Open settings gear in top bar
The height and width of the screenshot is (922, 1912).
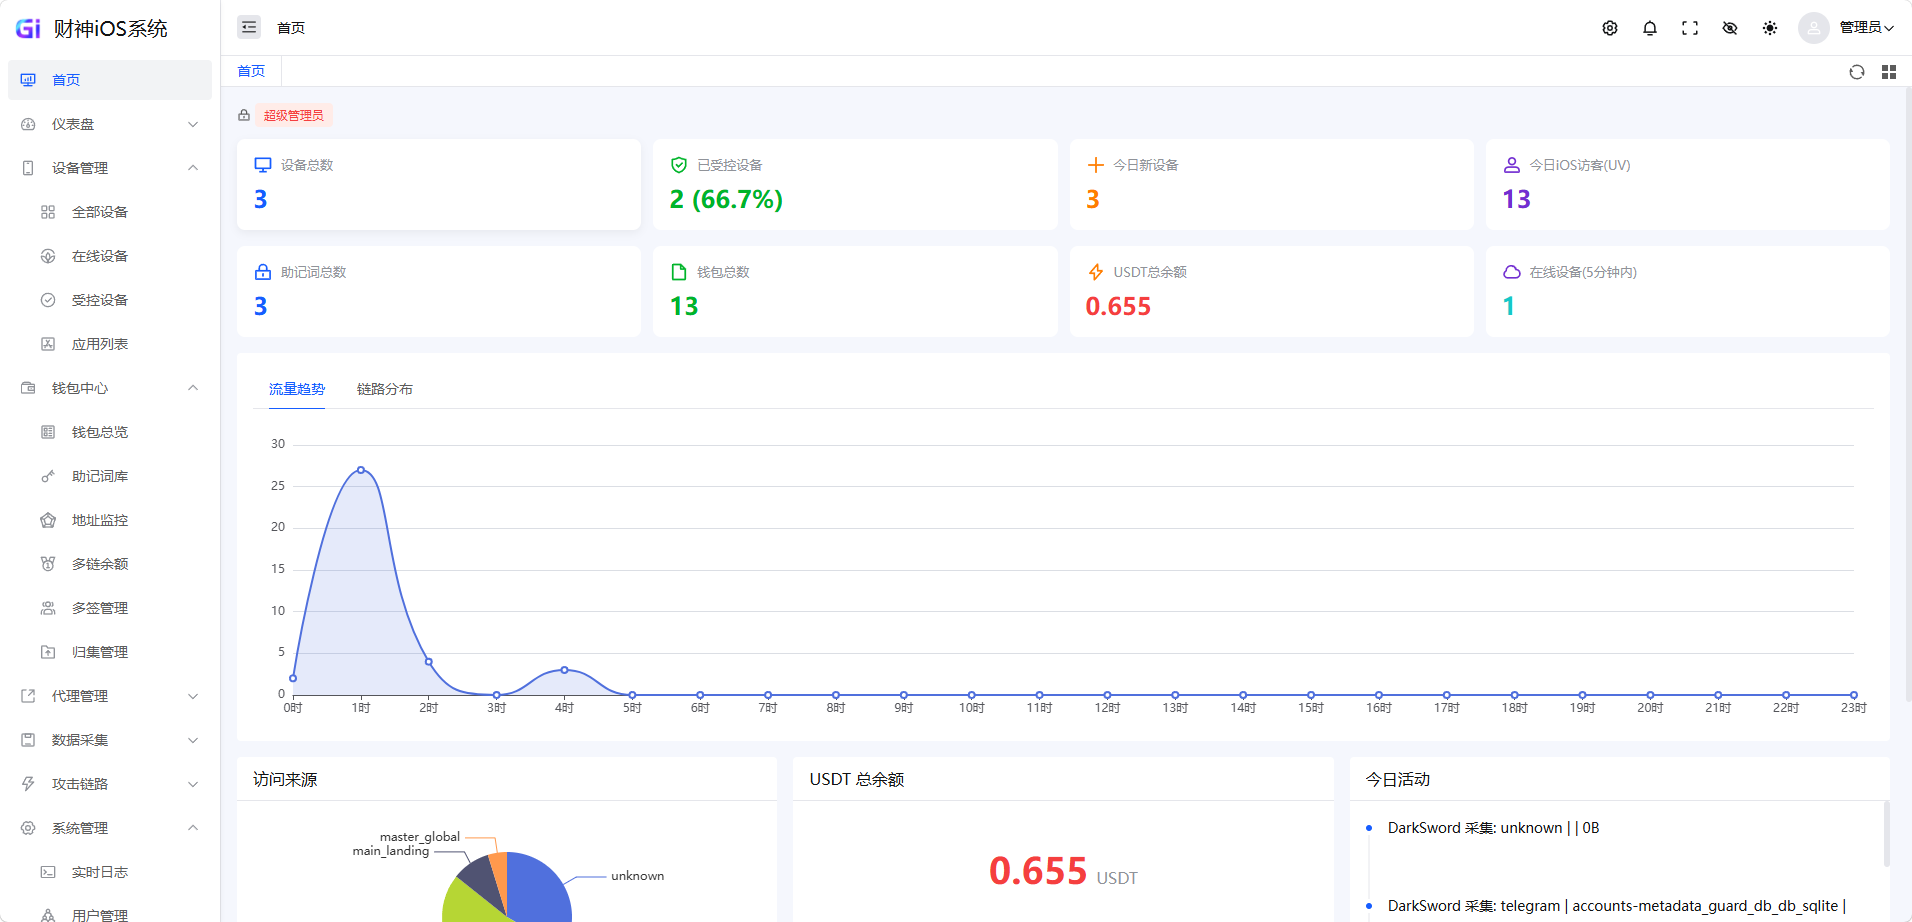[1610, 28]
